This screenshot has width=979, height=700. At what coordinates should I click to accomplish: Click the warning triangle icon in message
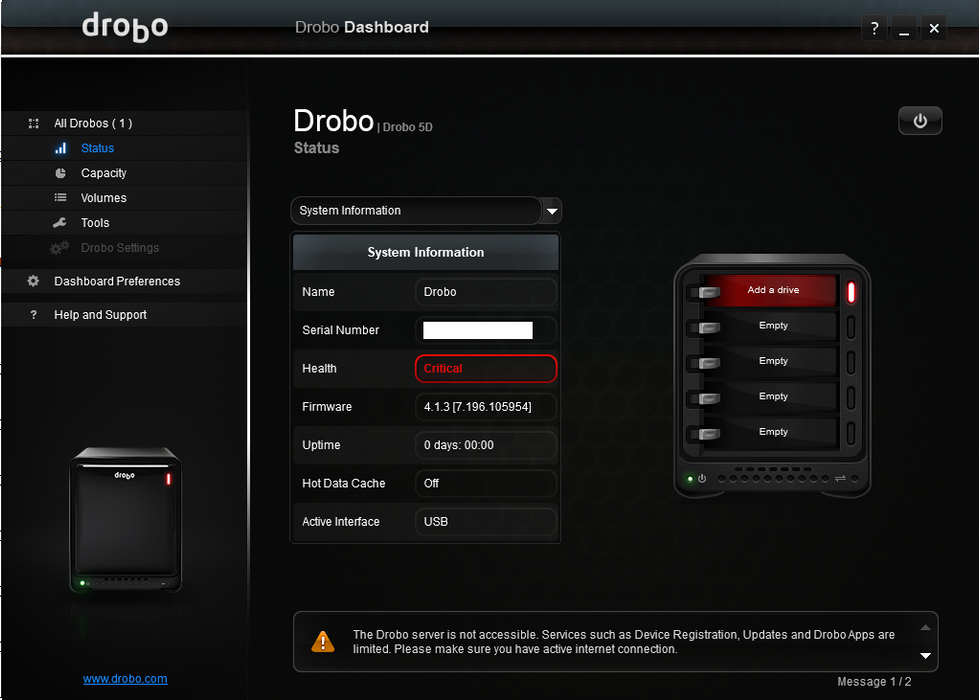pyautogui.click(x=323, y=641)
